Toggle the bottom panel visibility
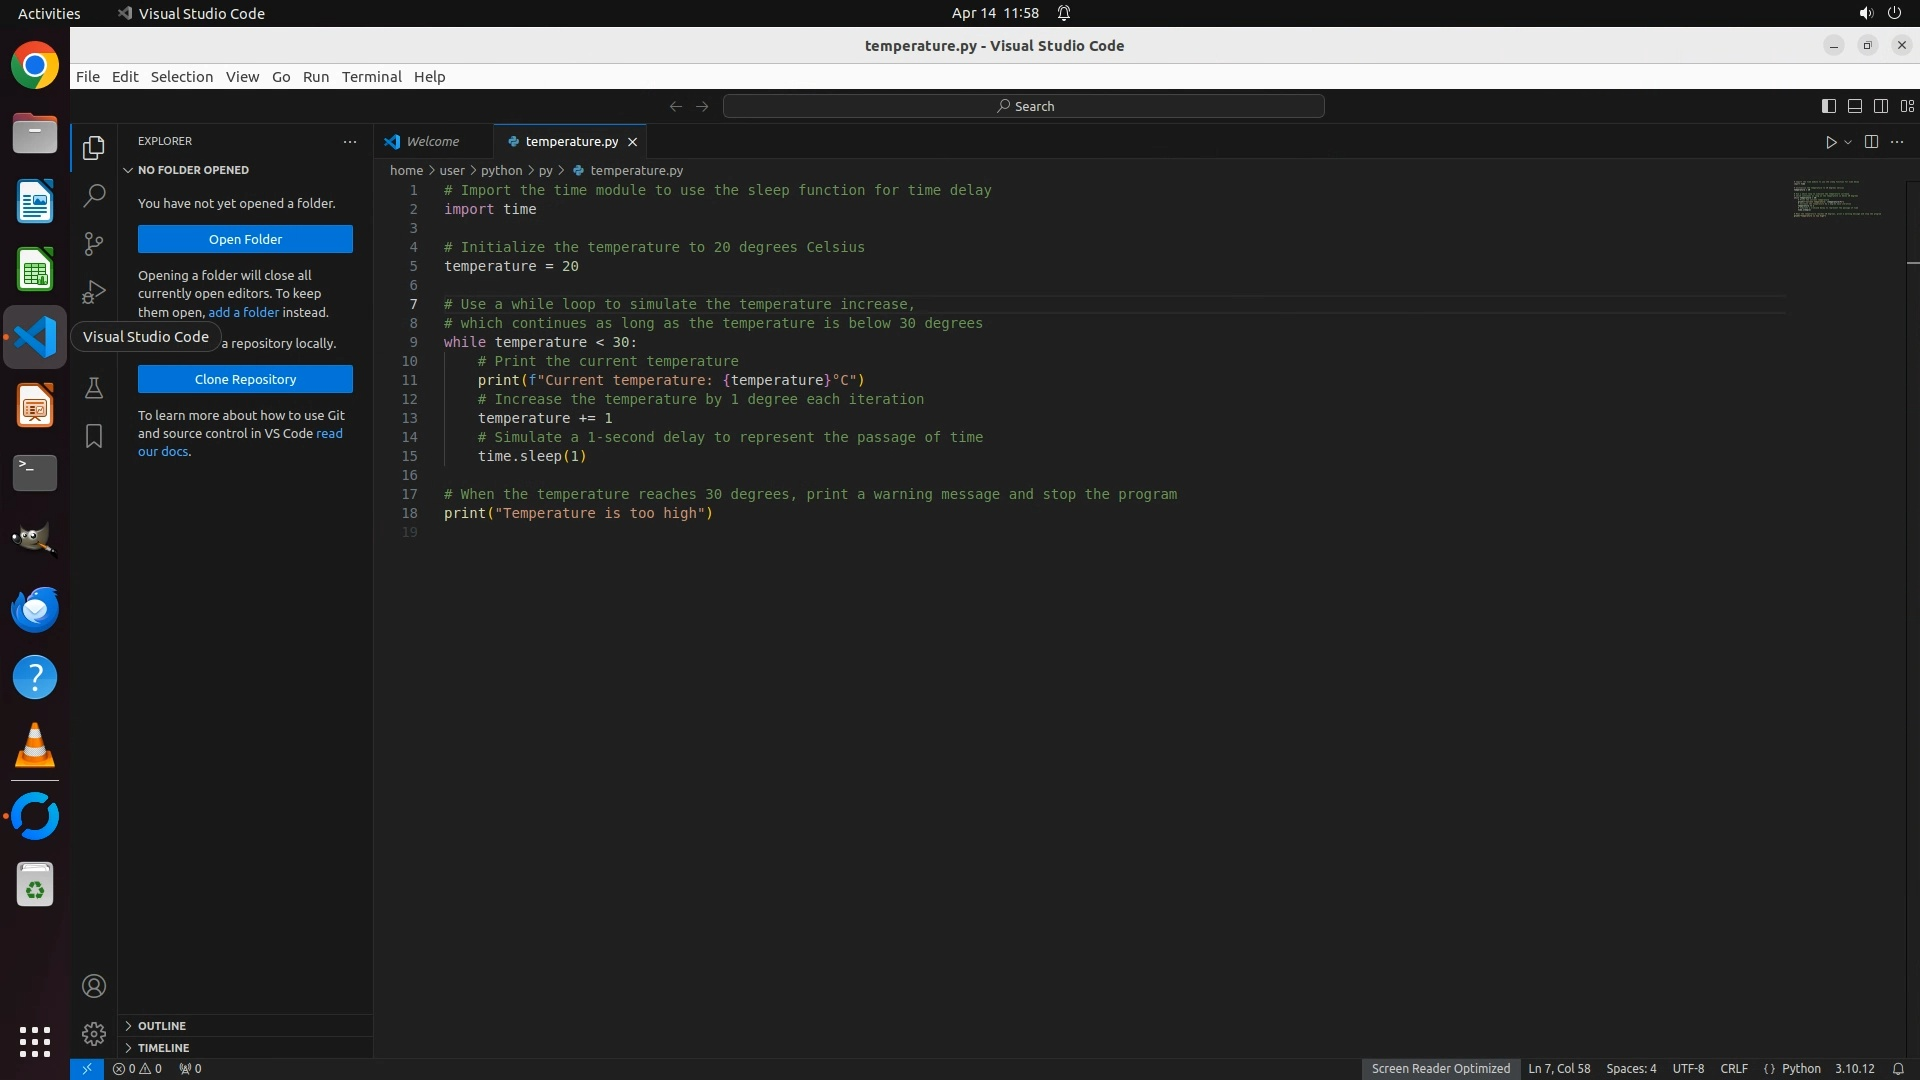 (x=1854, y=106)
